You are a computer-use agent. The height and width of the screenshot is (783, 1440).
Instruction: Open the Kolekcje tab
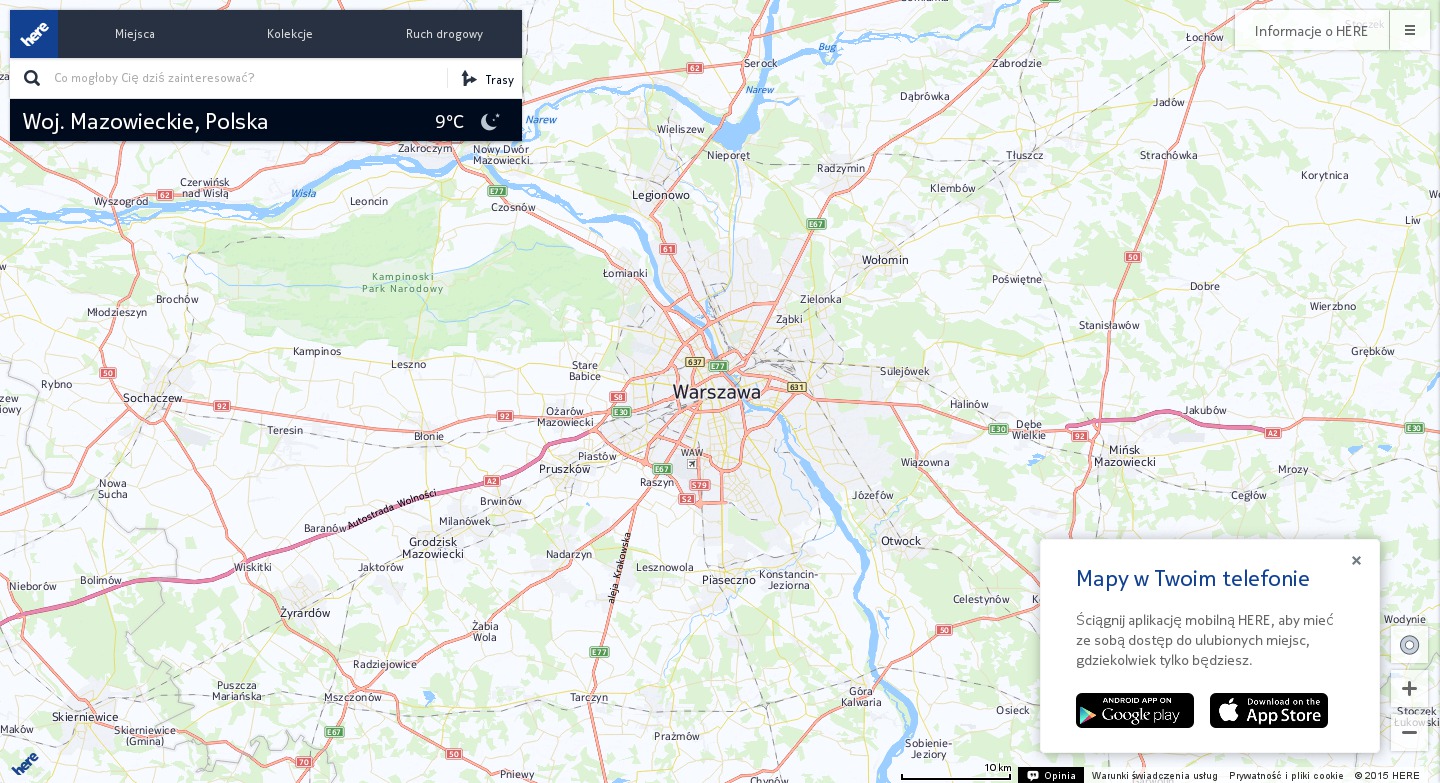click(290, 34)
